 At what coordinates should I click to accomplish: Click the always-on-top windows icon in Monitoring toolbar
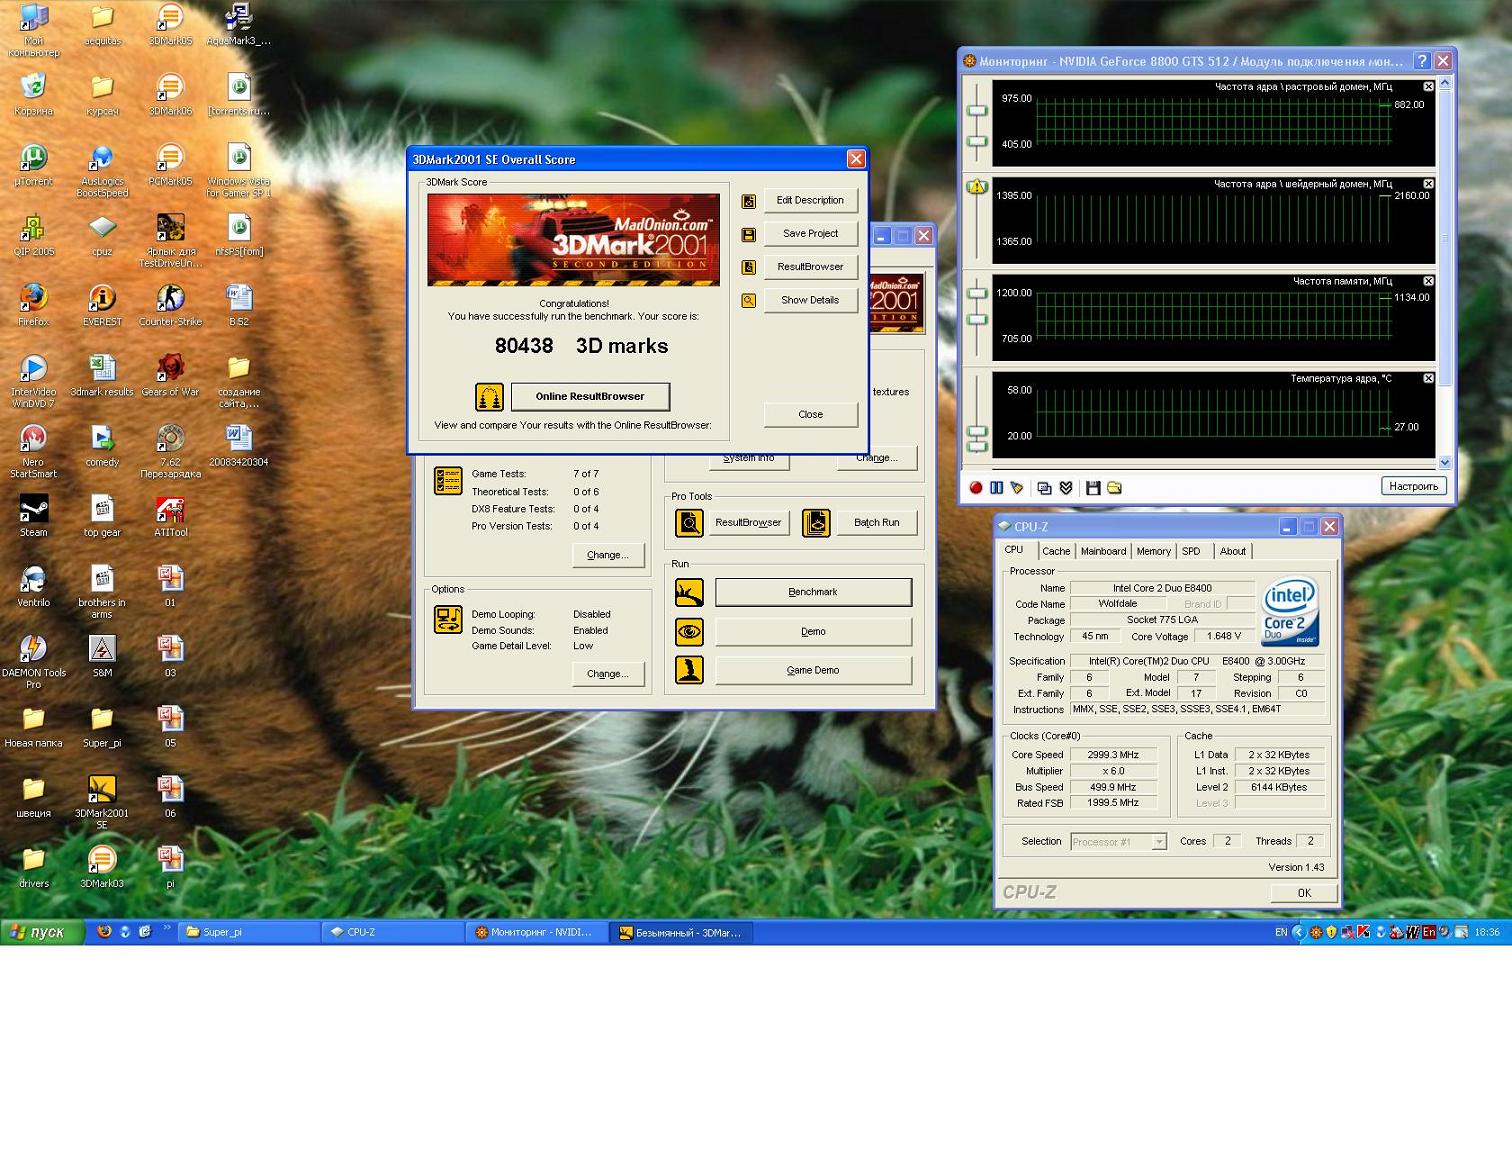click(1044, 487)
